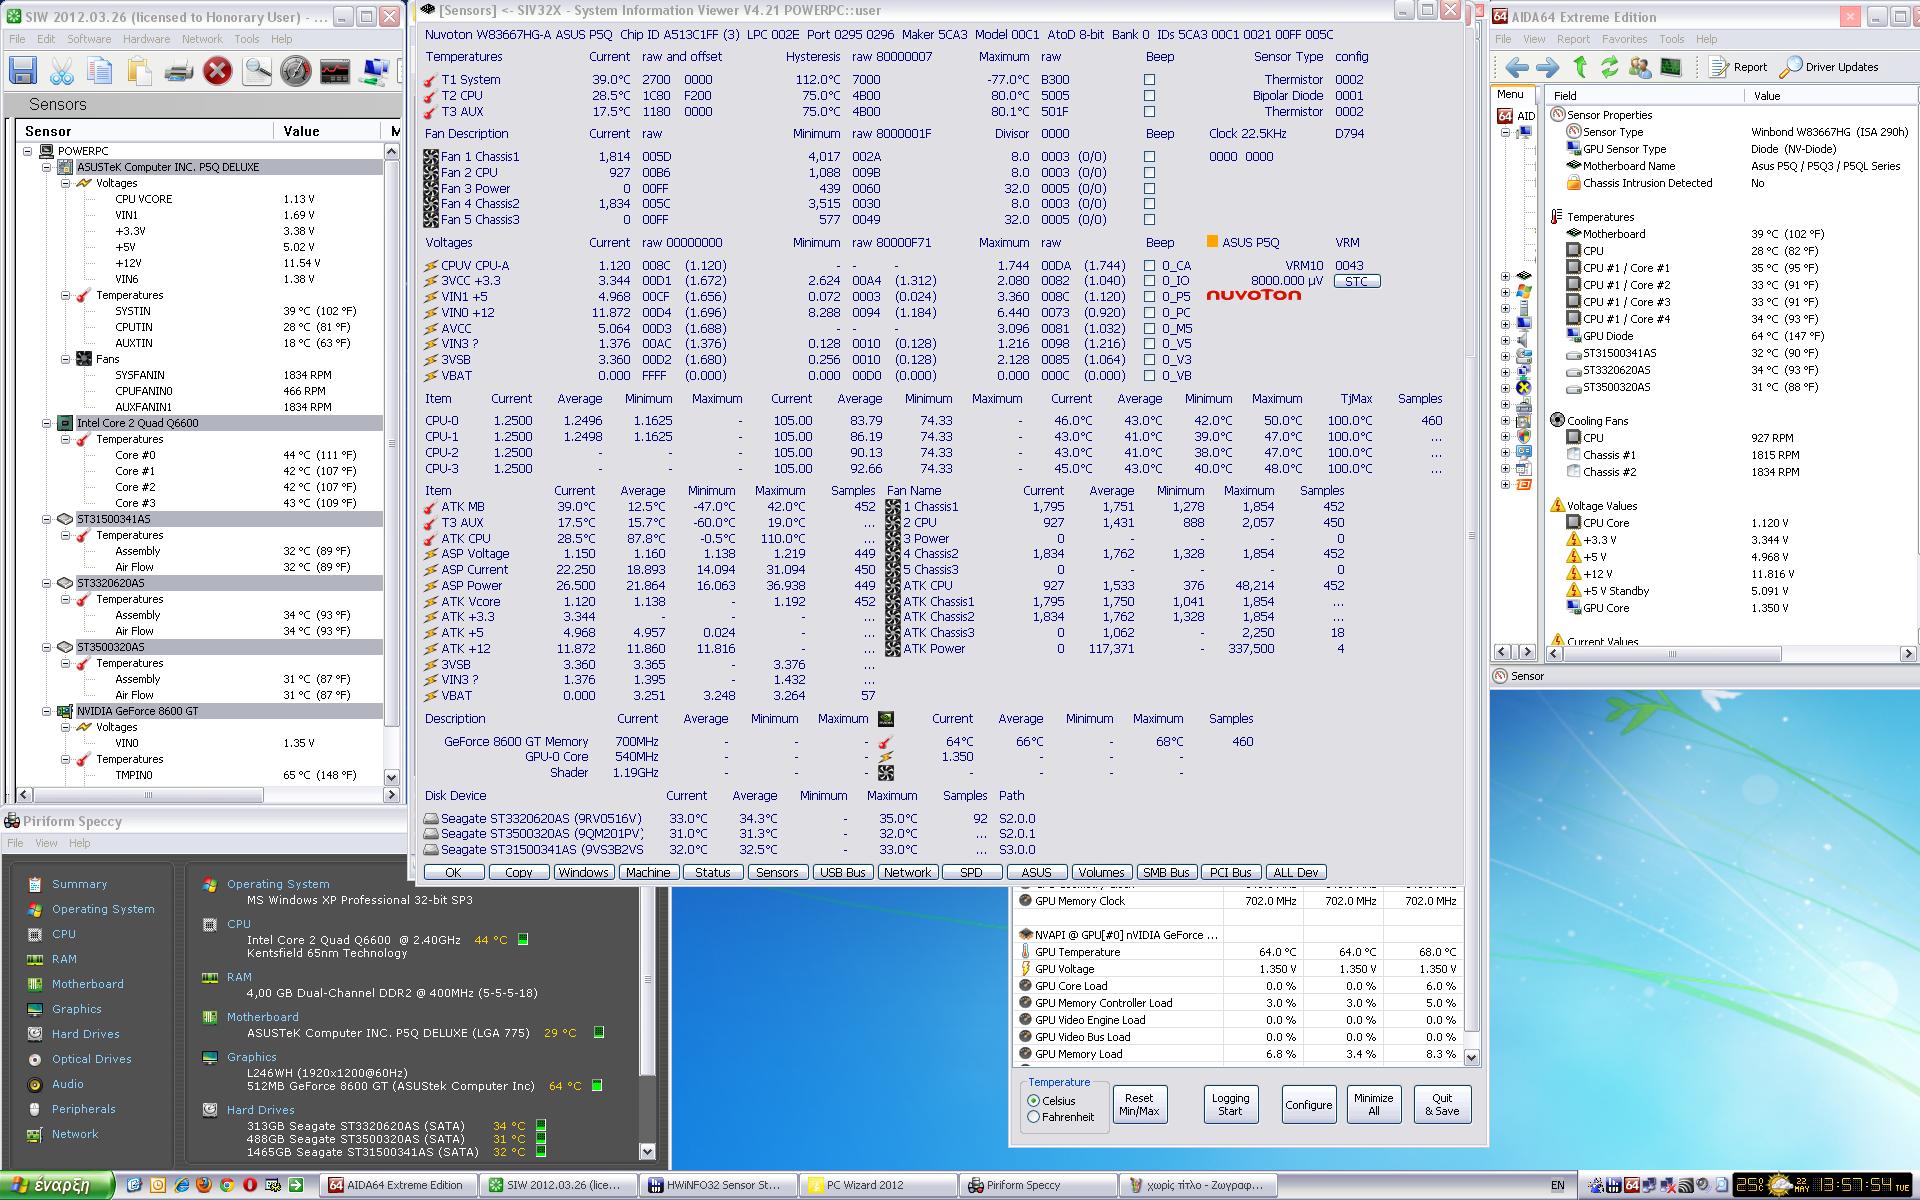Click the magnifier Find icon in SIW toolbar

257,71
